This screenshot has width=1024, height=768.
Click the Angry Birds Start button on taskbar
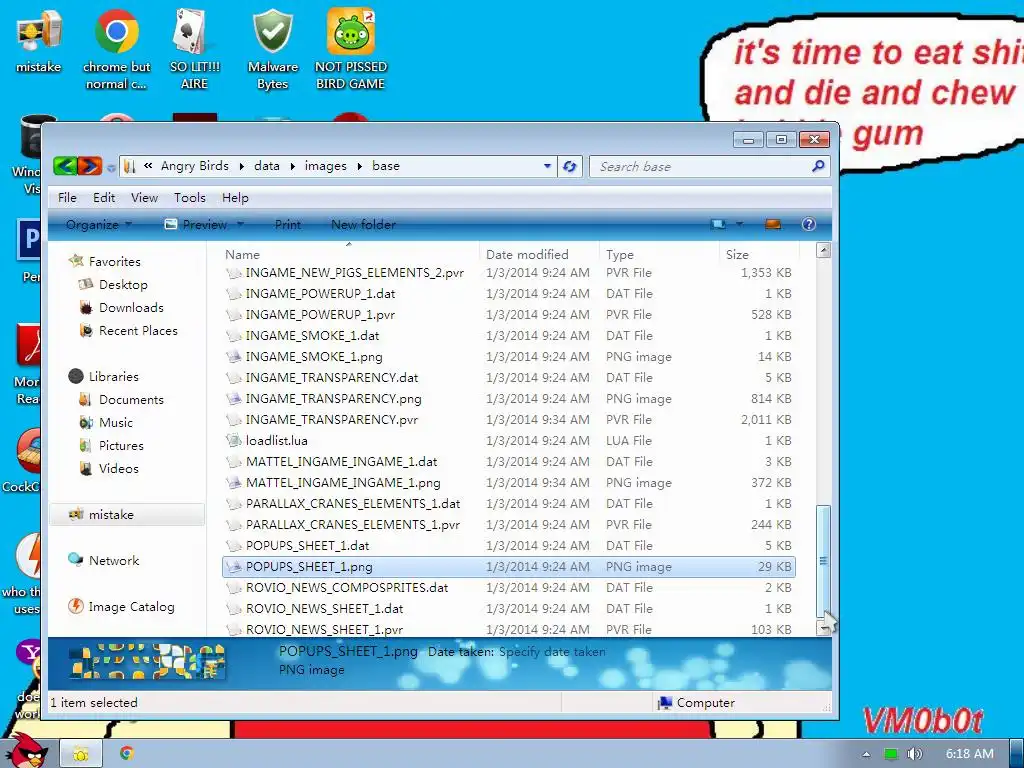[25, 751]
